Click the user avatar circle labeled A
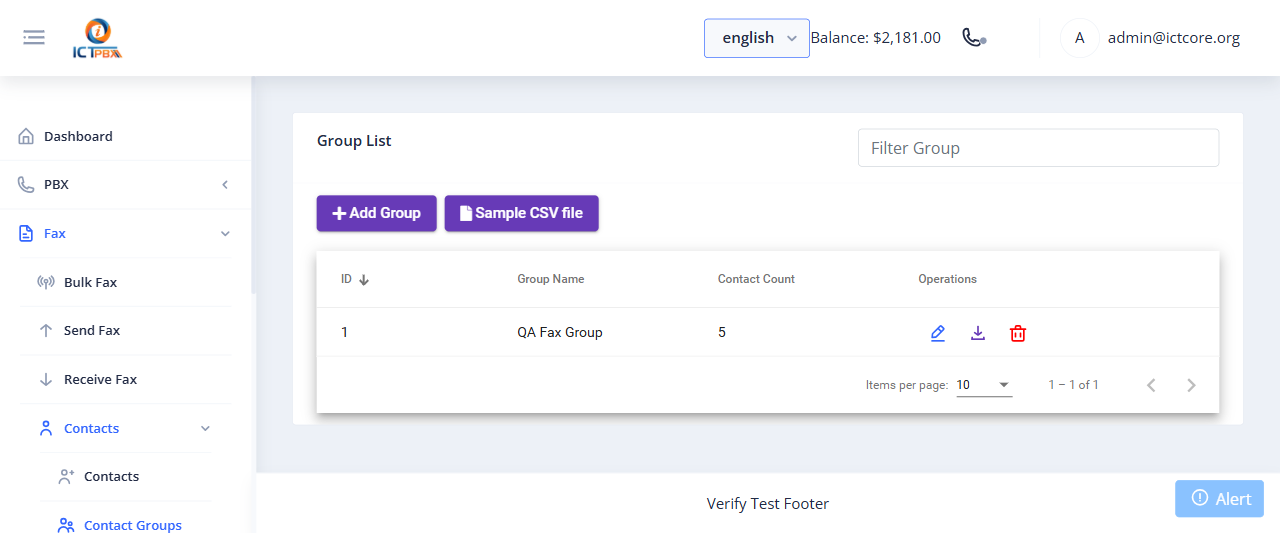1280x533 pixels. (1079, 38)
